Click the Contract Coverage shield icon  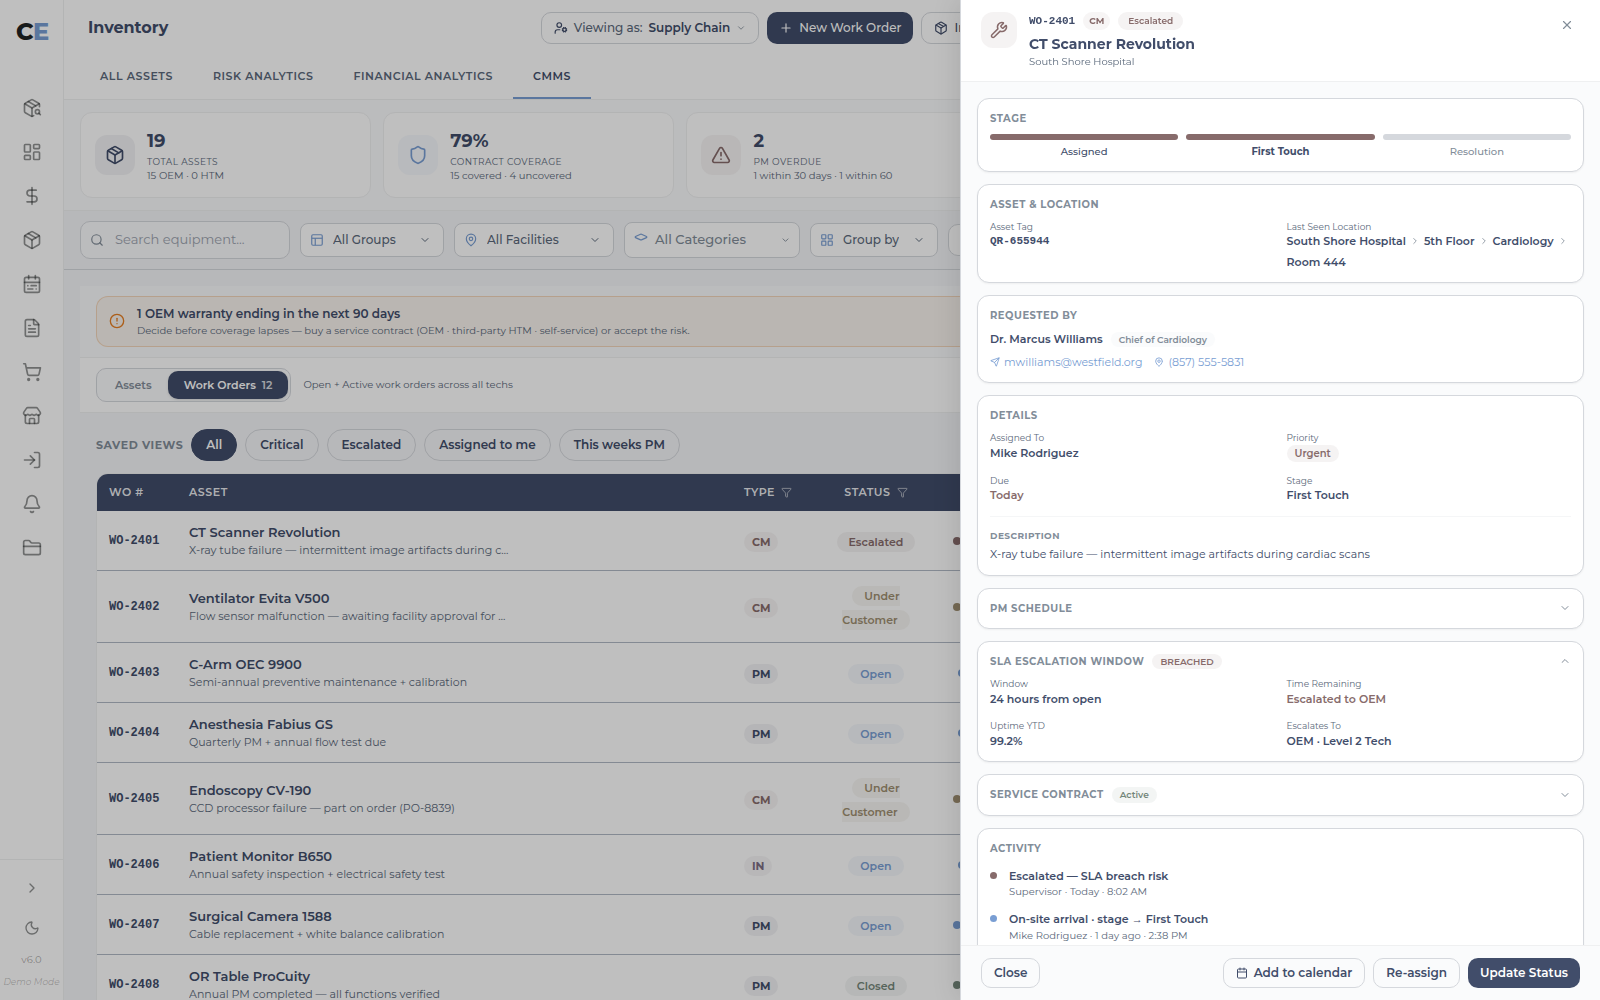(x=418, y=155)
